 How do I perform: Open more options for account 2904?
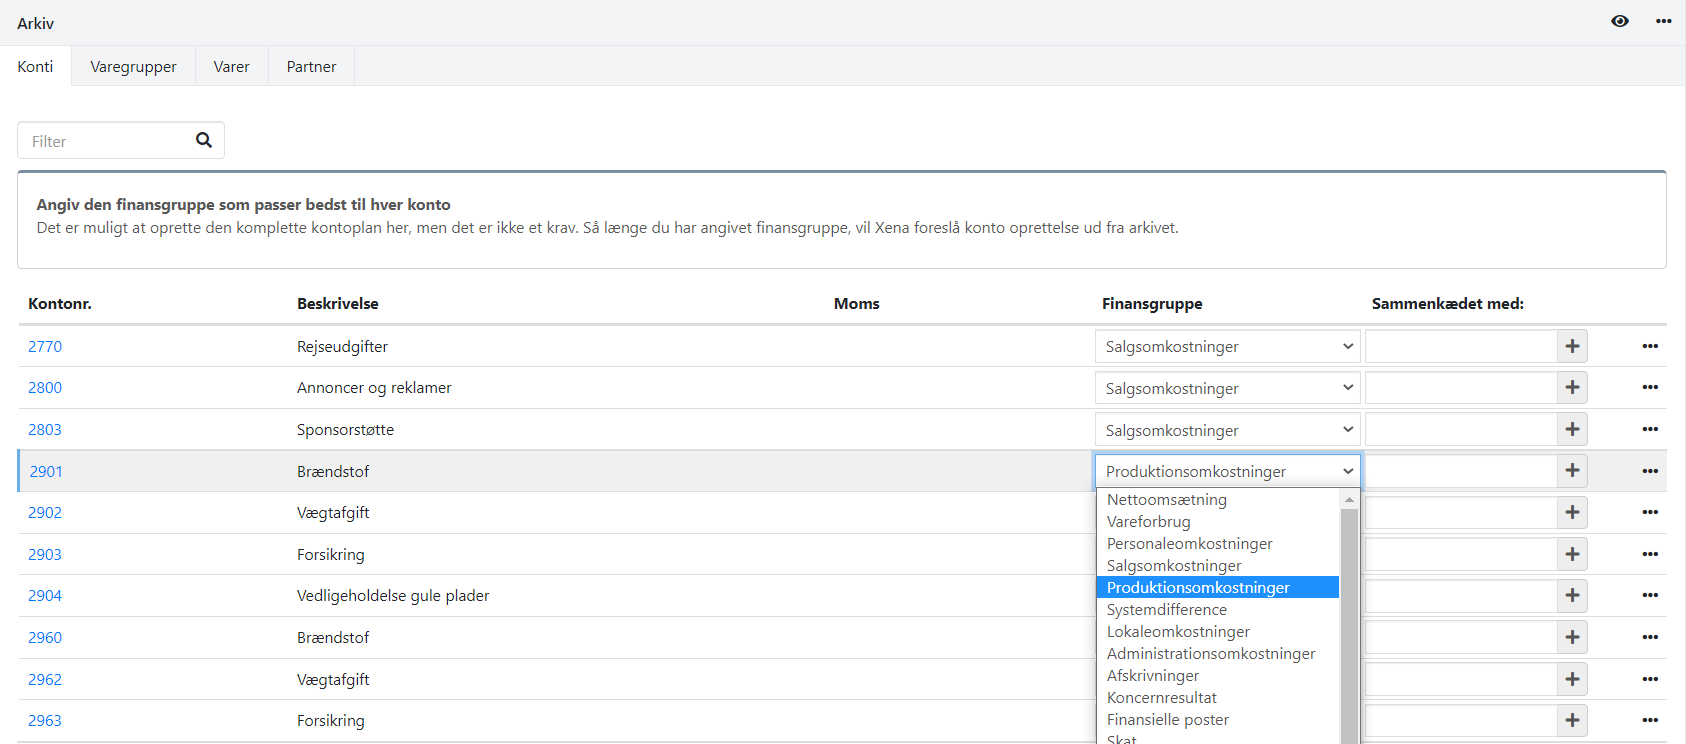[1650, 595]
